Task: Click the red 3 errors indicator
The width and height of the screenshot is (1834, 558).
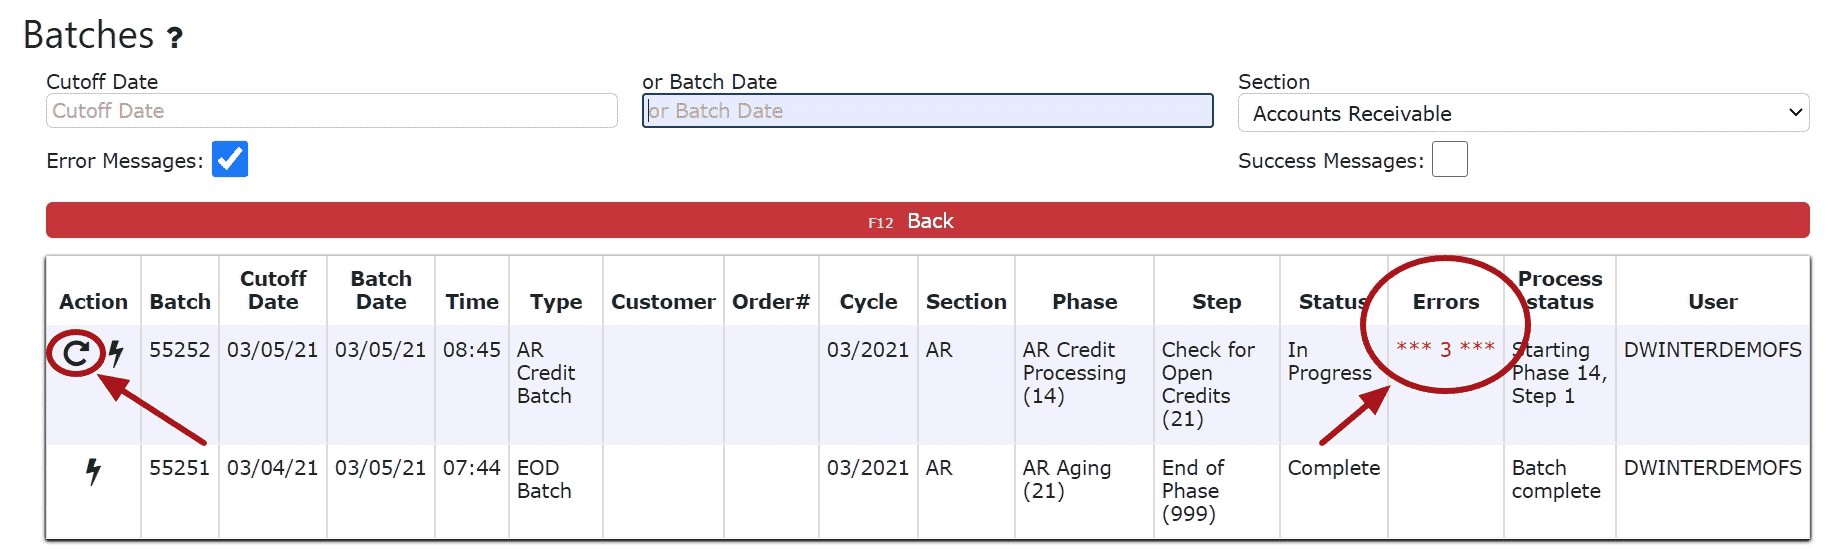Action: click(1445, 349)
